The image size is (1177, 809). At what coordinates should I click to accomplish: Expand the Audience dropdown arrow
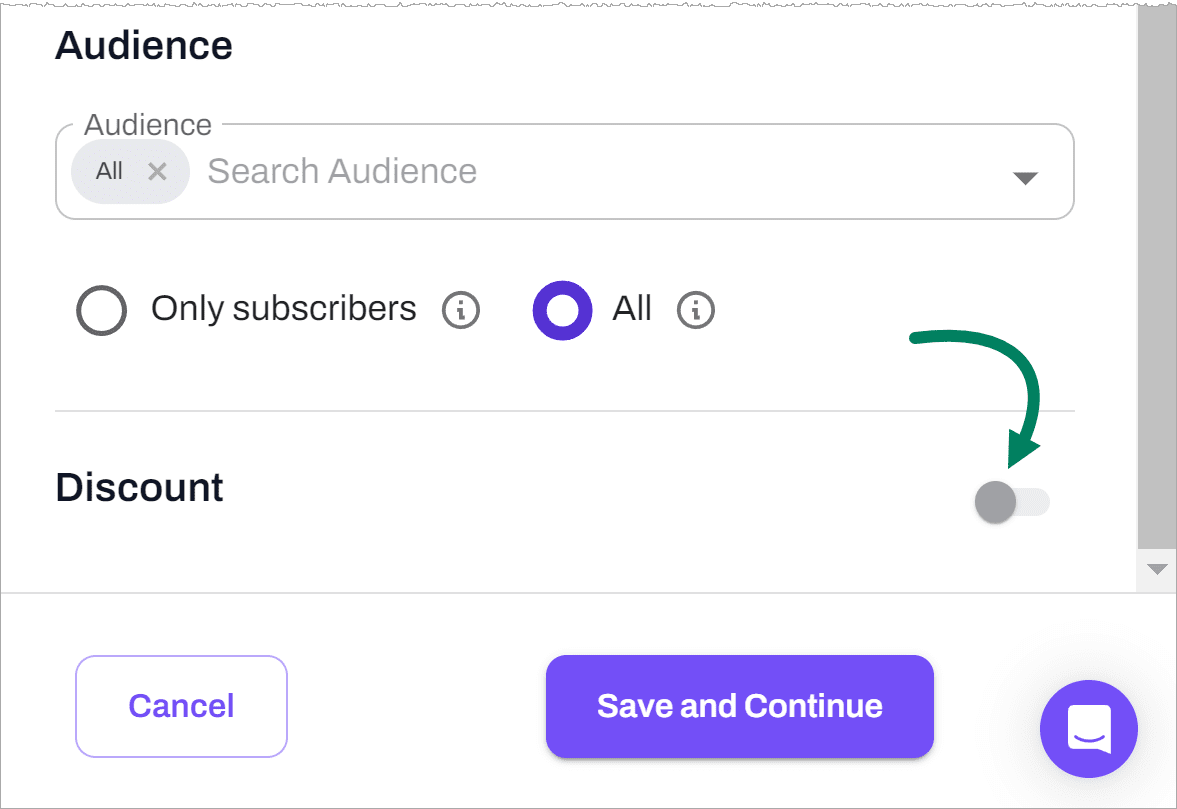pos(1025,178)
